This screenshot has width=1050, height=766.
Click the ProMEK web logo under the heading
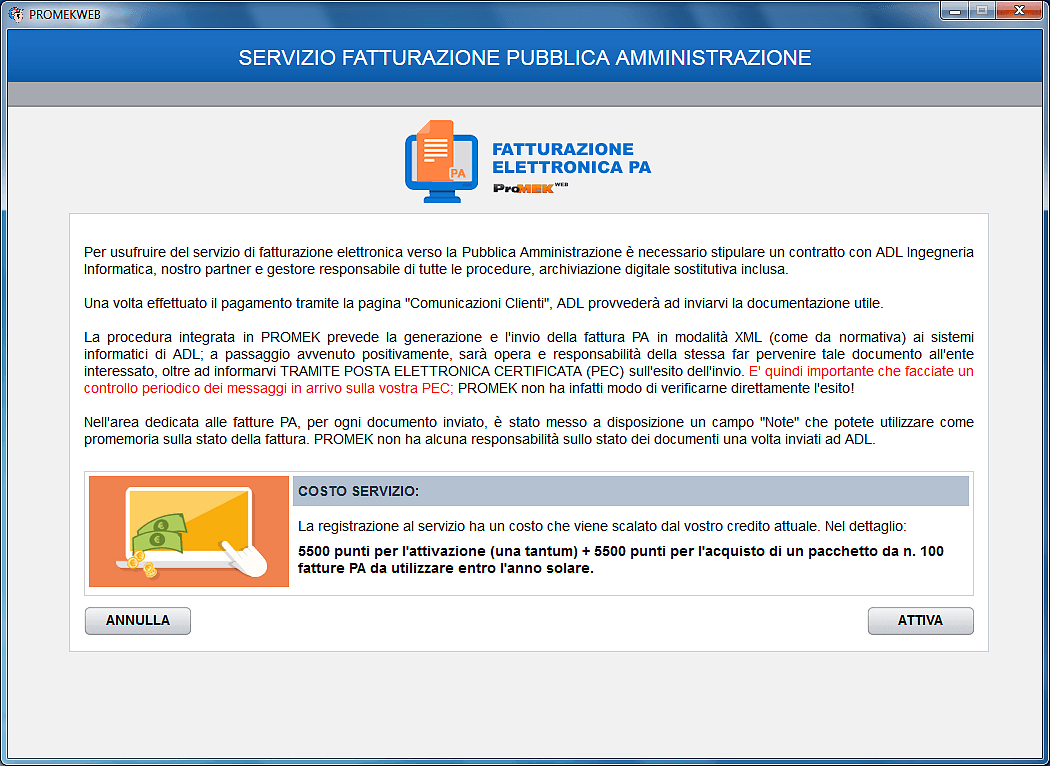pos(530,187)
